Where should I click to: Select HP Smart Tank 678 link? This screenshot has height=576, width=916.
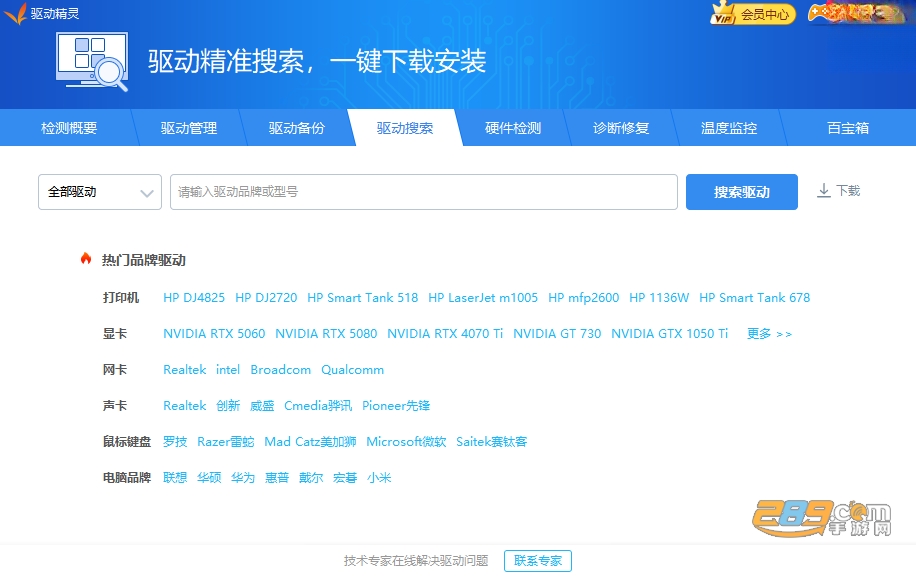click(x=755, y=297)
